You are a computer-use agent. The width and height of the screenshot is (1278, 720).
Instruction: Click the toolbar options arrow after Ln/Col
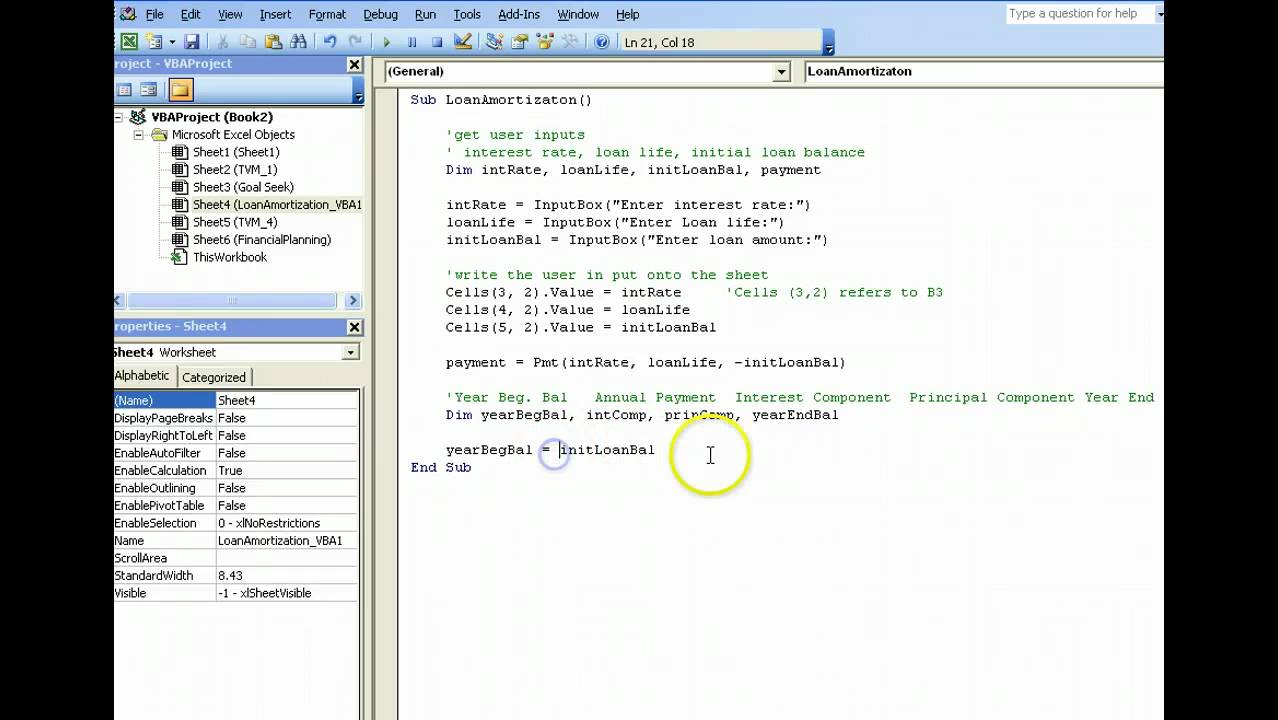click(x=828, y=43)
